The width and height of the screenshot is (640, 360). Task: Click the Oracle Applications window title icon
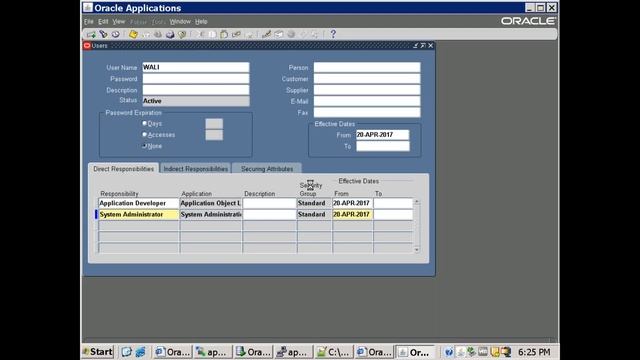coord(88,7)
